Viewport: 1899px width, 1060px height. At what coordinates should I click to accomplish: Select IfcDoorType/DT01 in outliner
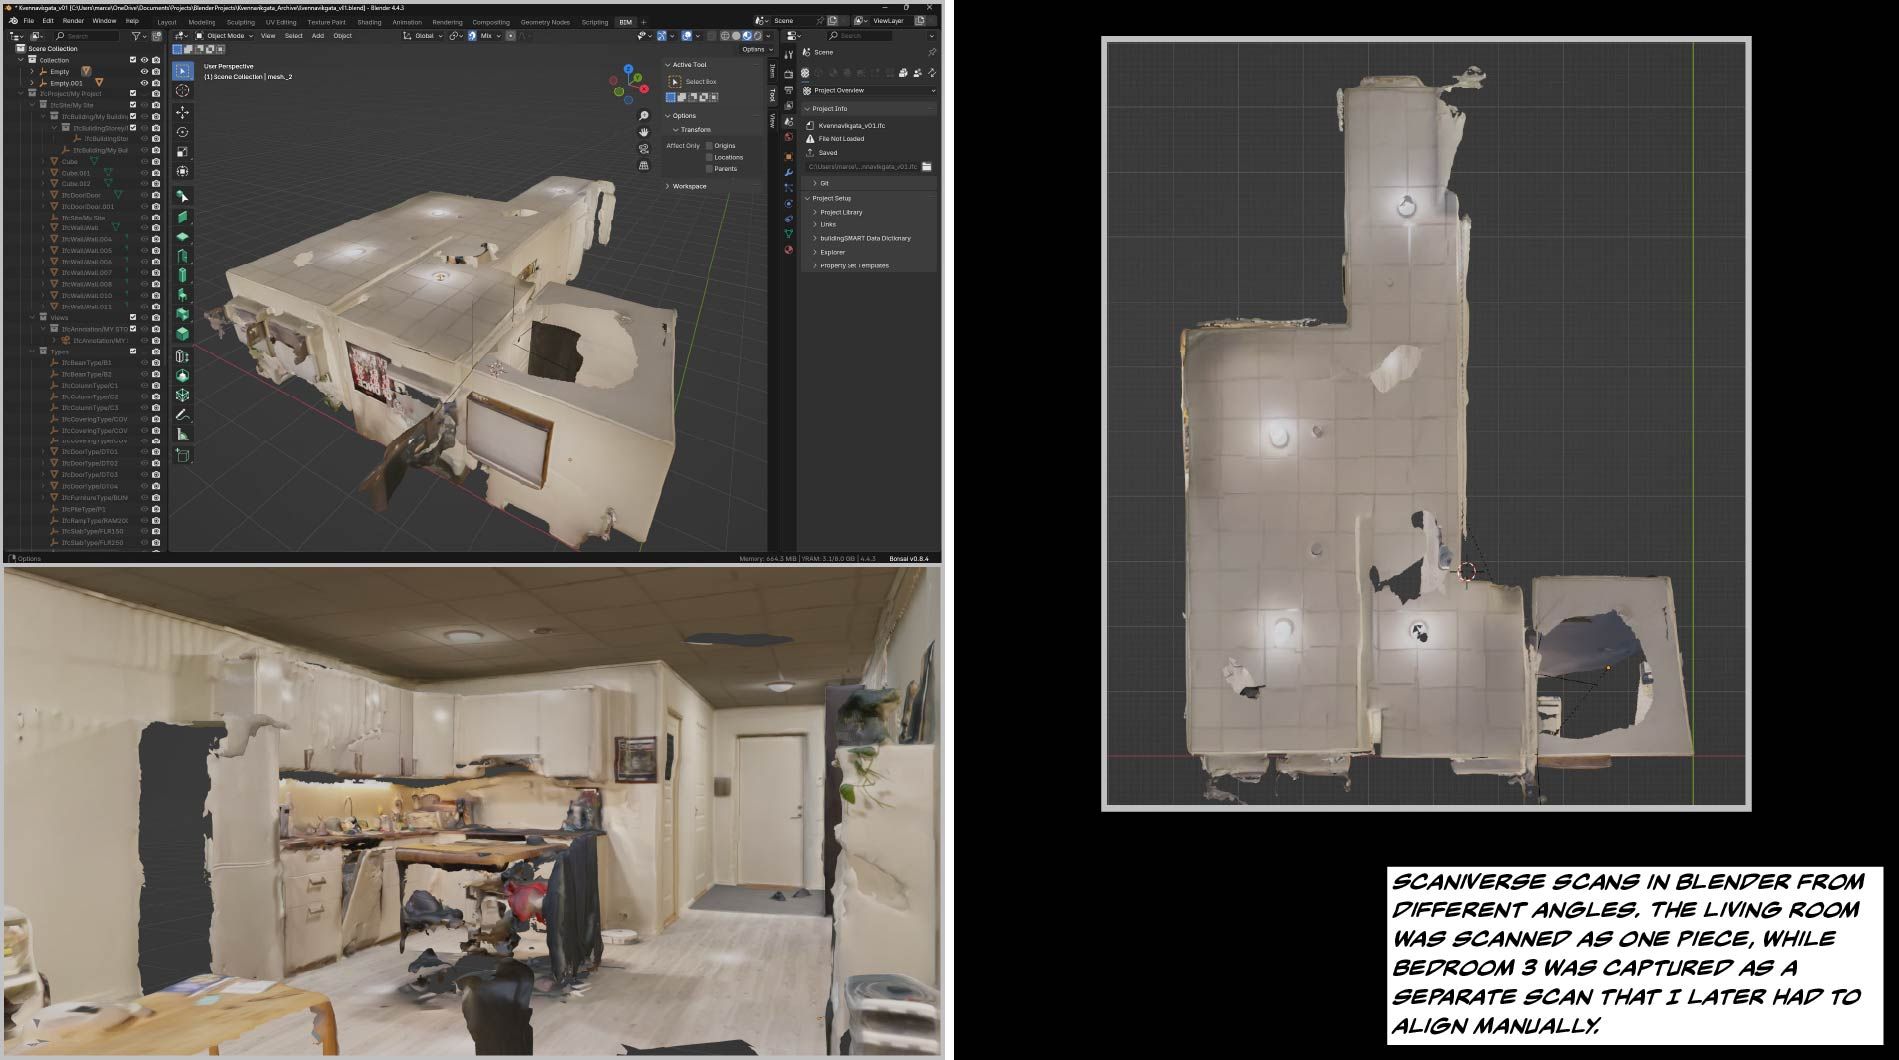pos(88,452)
